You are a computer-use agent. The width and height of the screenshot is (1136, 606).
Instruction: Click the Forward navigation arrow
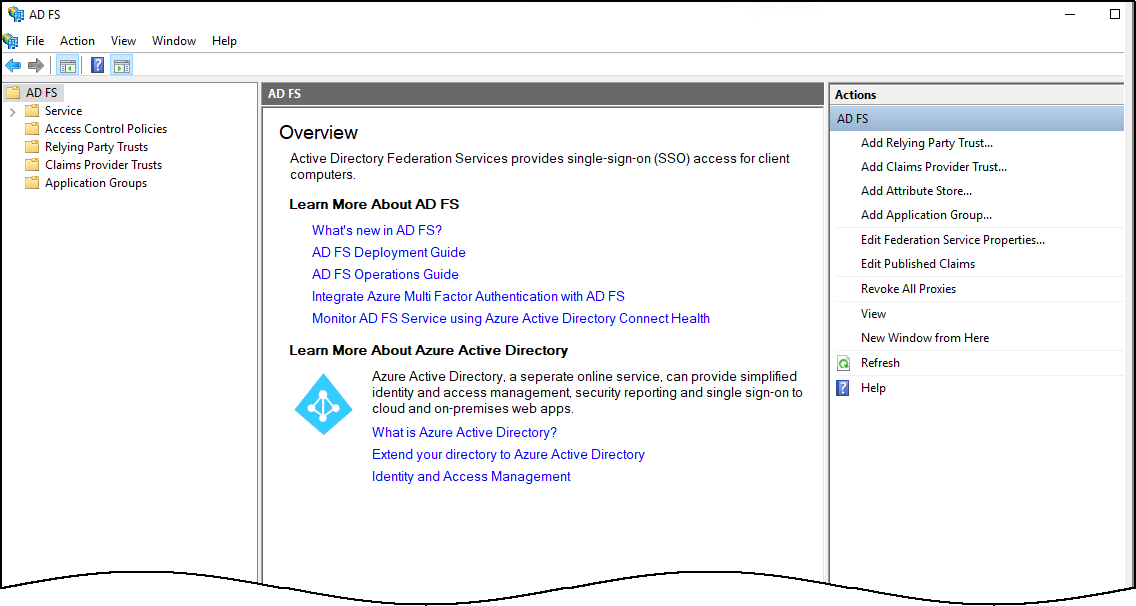[35, 64]
